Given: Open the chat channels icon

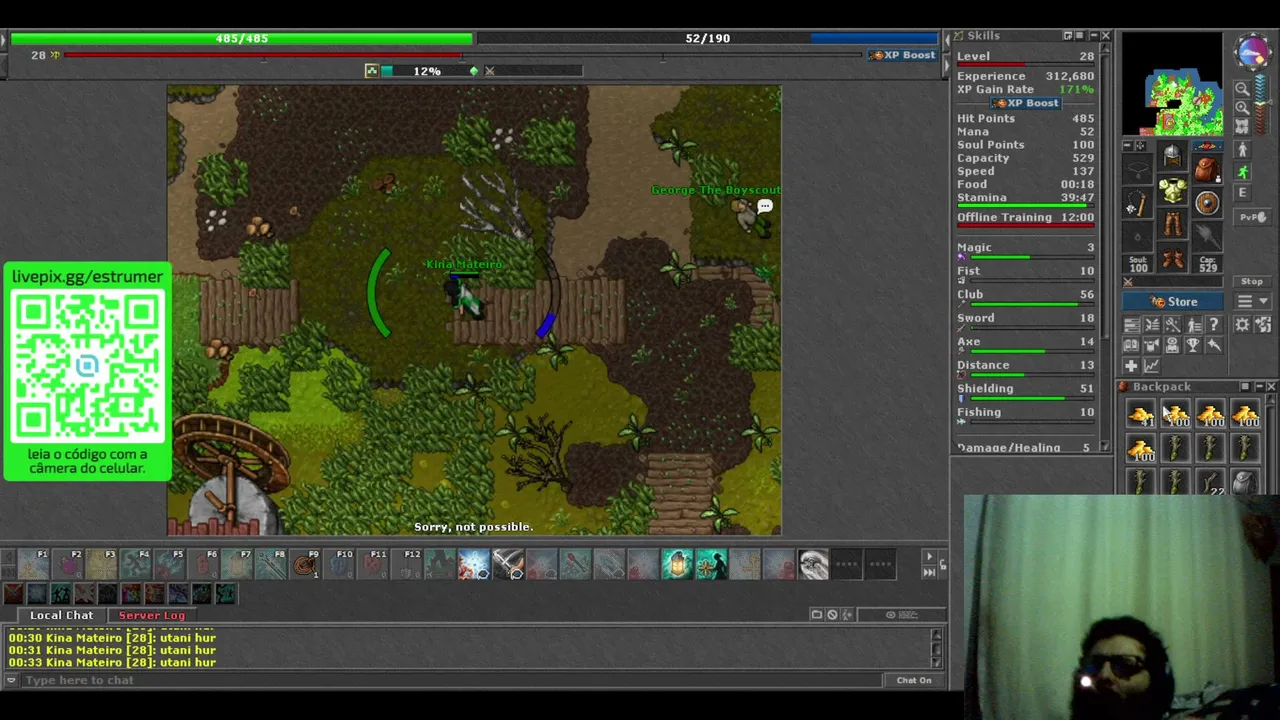Looking at the screenshot, I should (x=816, y=615).
